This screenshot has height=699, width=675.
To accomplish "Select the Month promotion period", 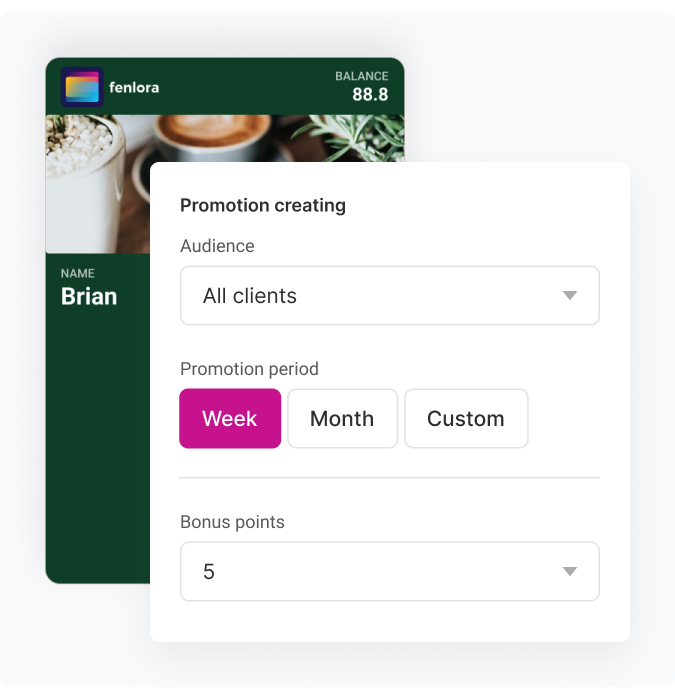I will pos(342,418).
